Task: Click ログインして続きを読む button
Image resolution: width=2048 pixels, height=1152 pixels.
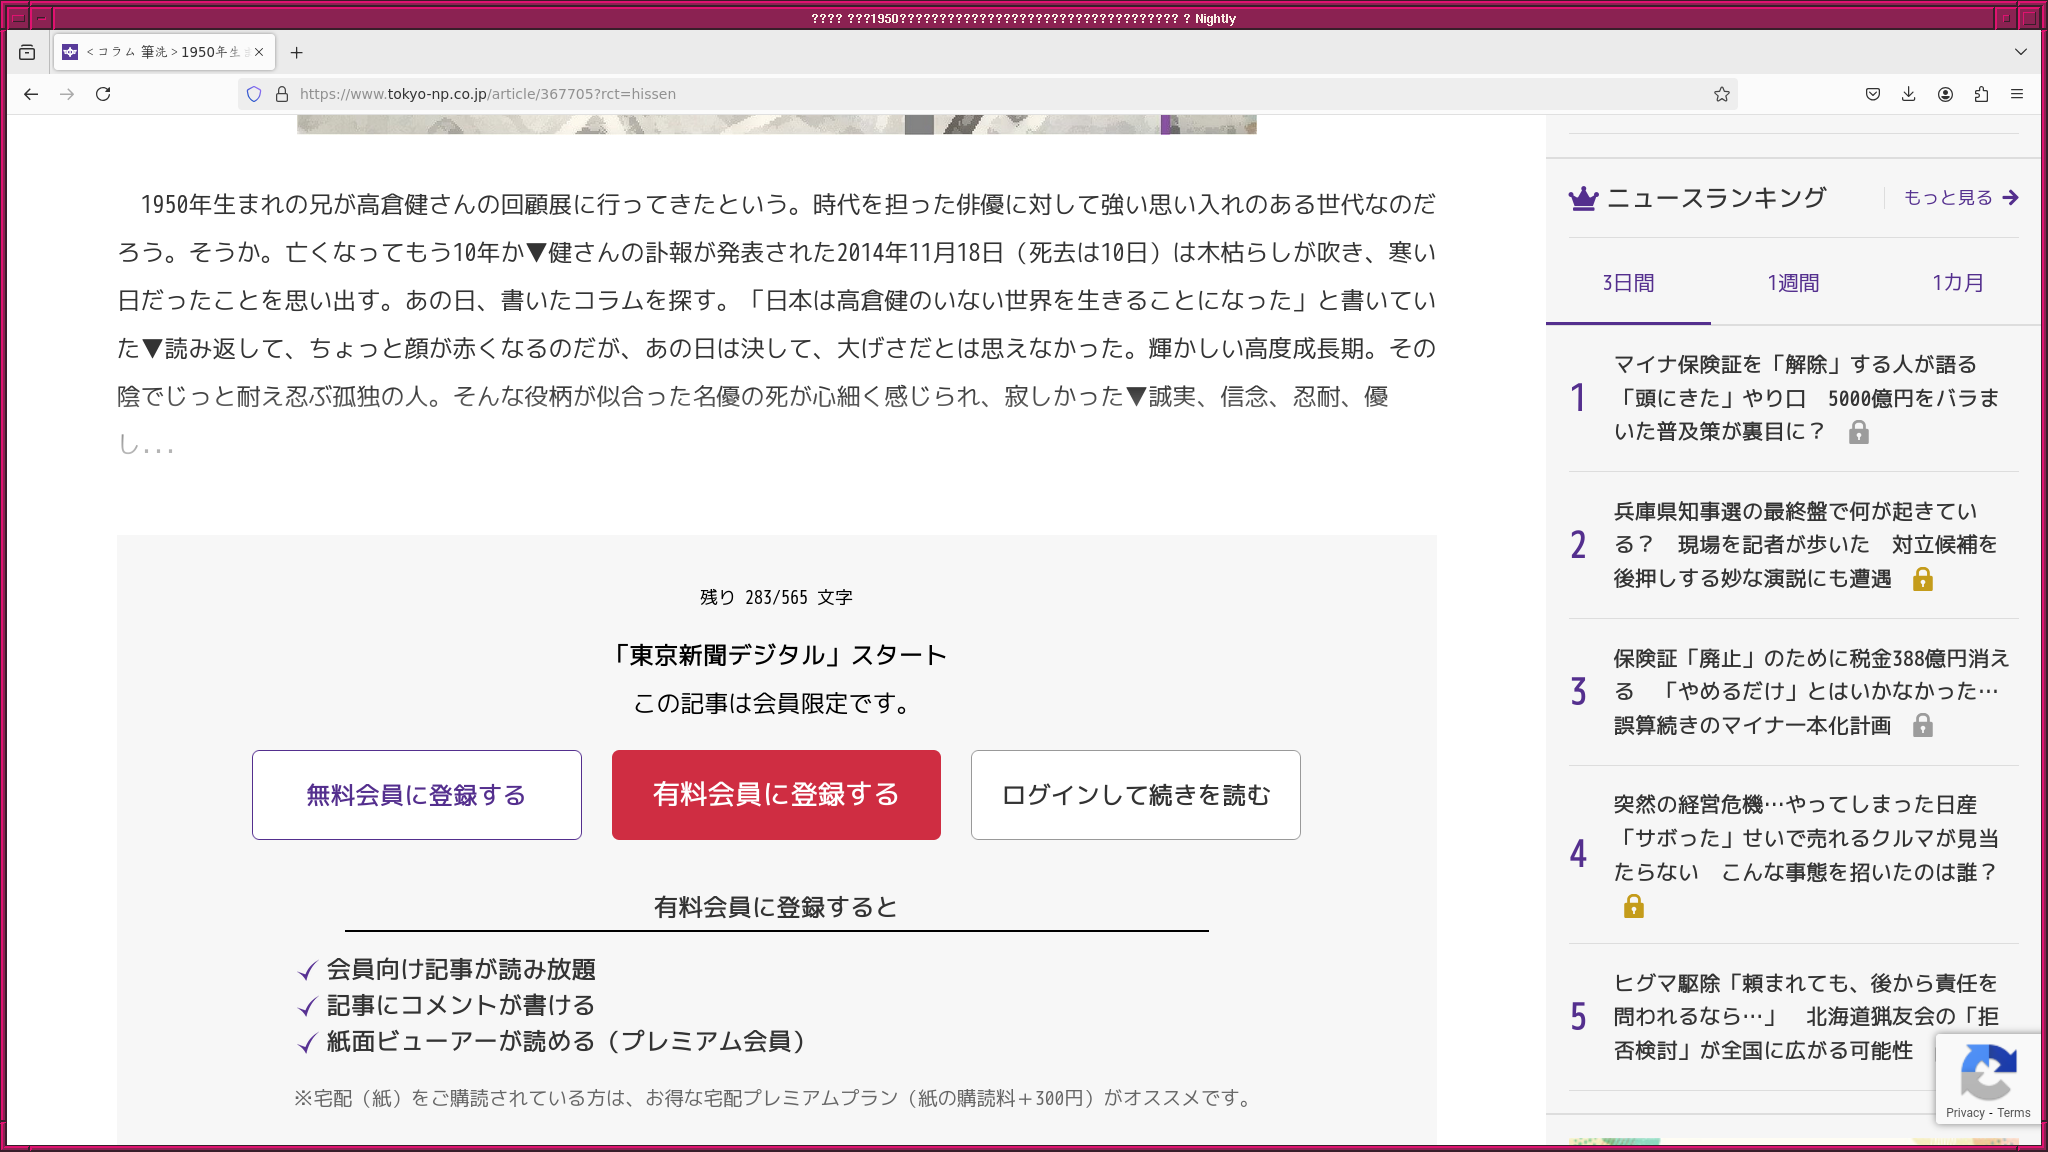Action: pos(1135,795)
